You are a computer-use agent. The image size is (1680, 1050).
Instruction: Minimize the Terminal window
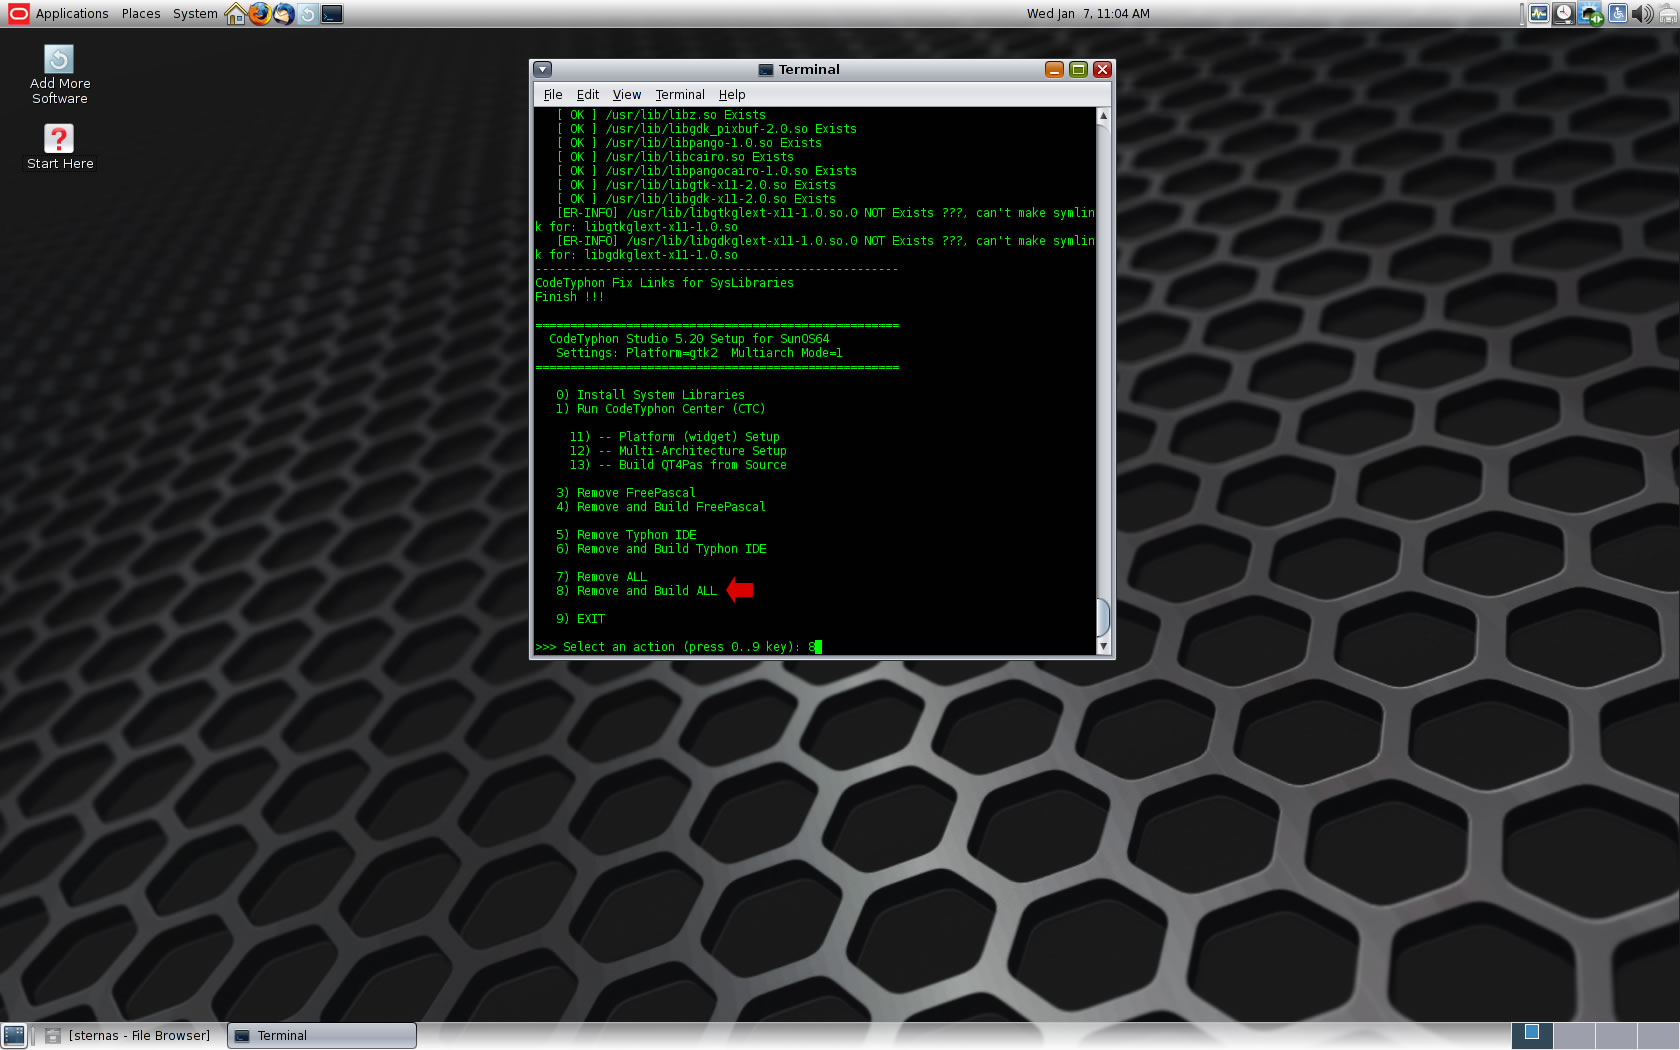pyautogui.click(x=1054, y=69)
